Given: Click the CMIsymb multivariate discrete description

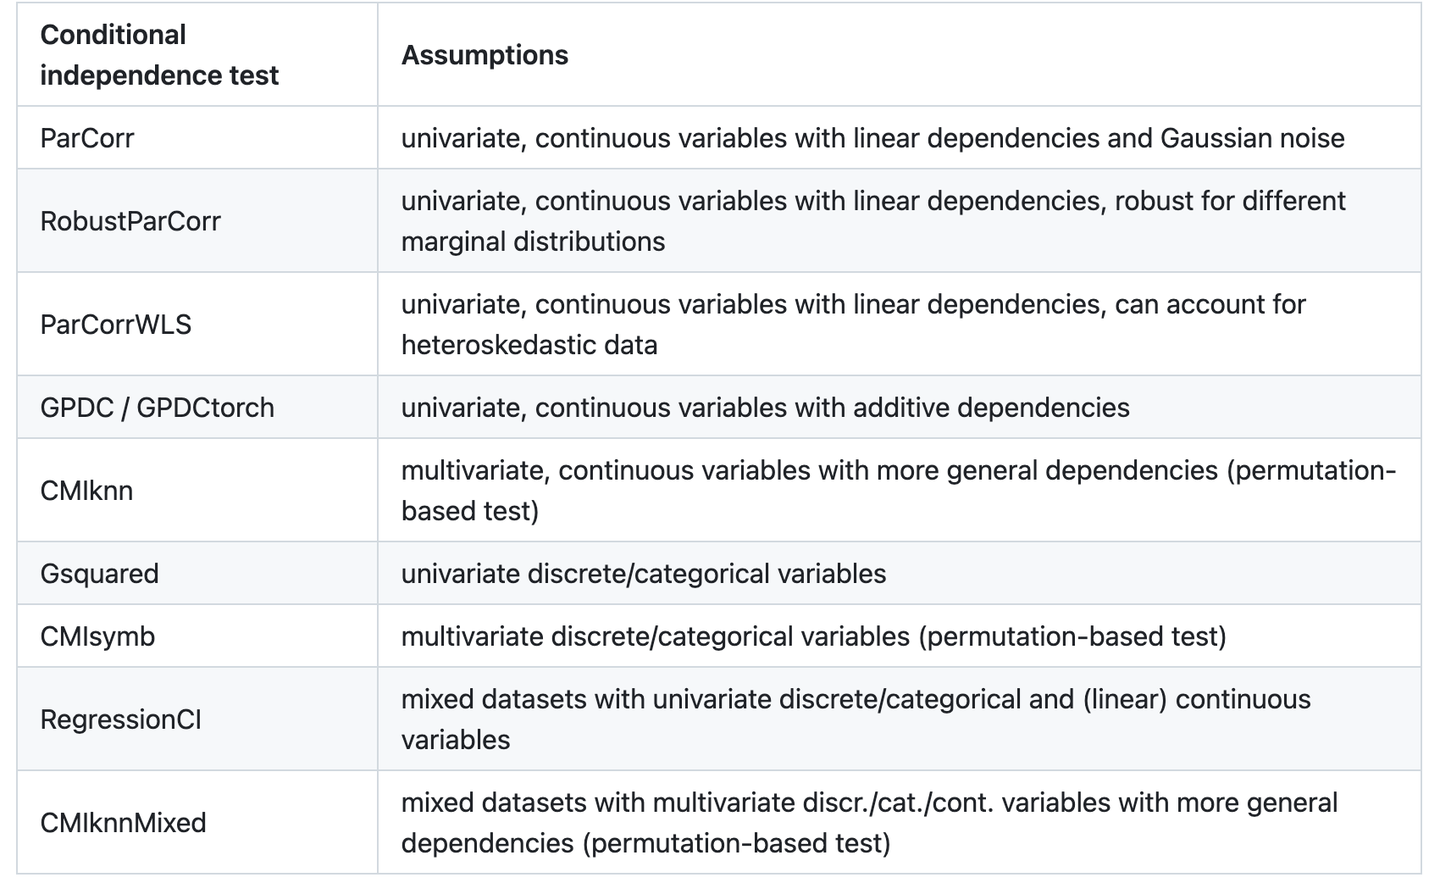Looking at the screenshot, I should [813, 636].
